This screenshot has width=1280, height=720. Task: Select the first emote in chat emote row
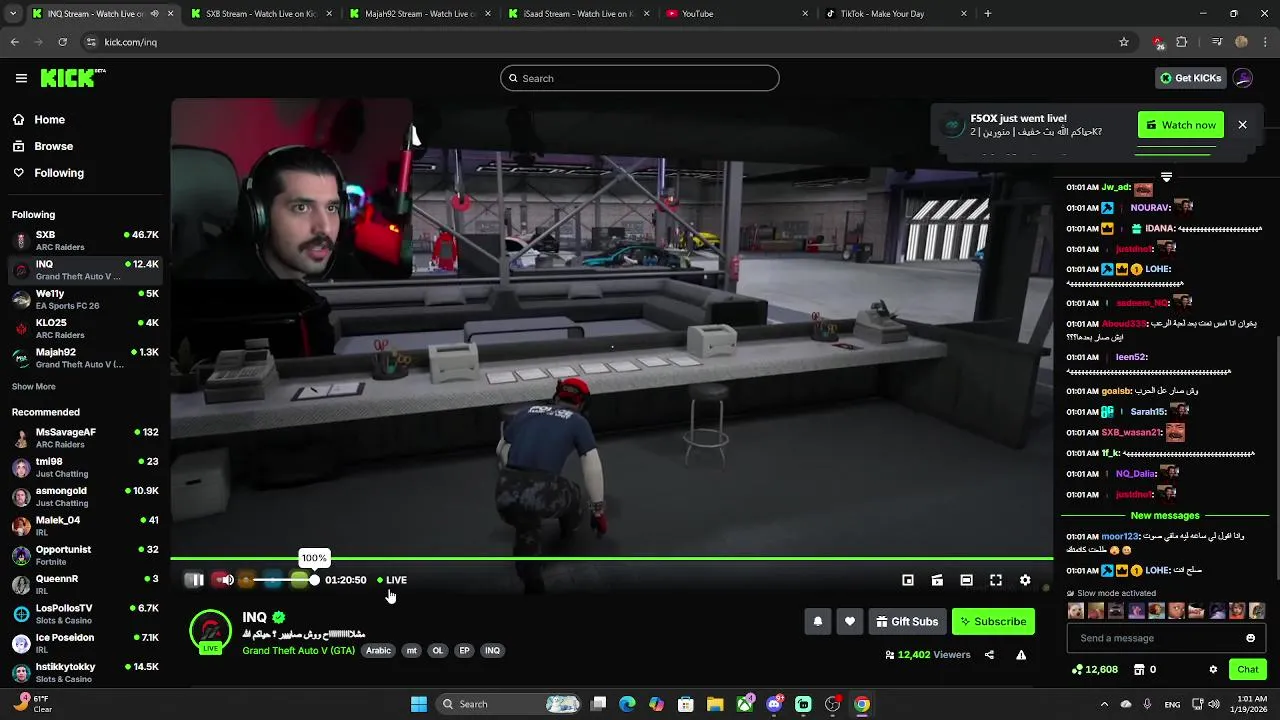tap(1076, 611)
